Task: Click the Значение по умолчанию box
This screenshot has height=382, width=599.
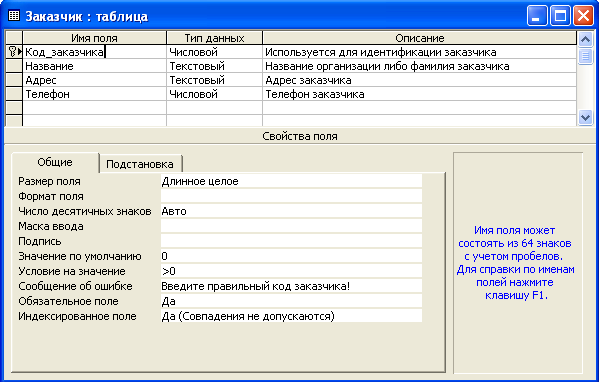Action: click(291, 256)
